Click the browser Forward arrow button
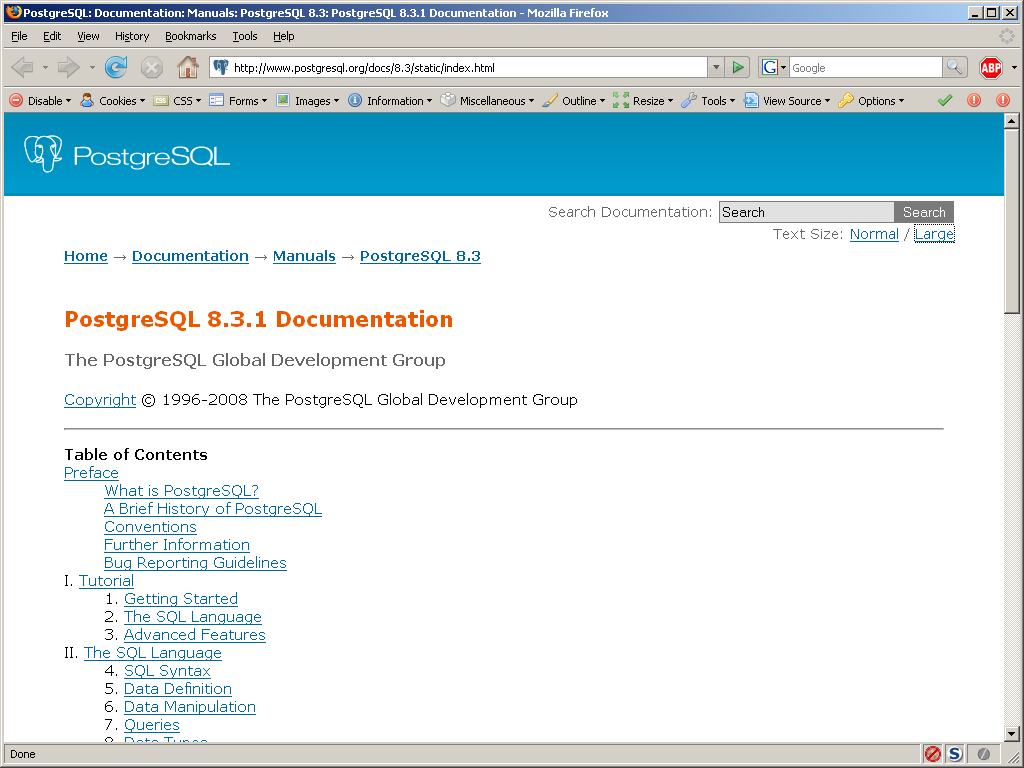The image size is (1024, 768). point(69,67)
